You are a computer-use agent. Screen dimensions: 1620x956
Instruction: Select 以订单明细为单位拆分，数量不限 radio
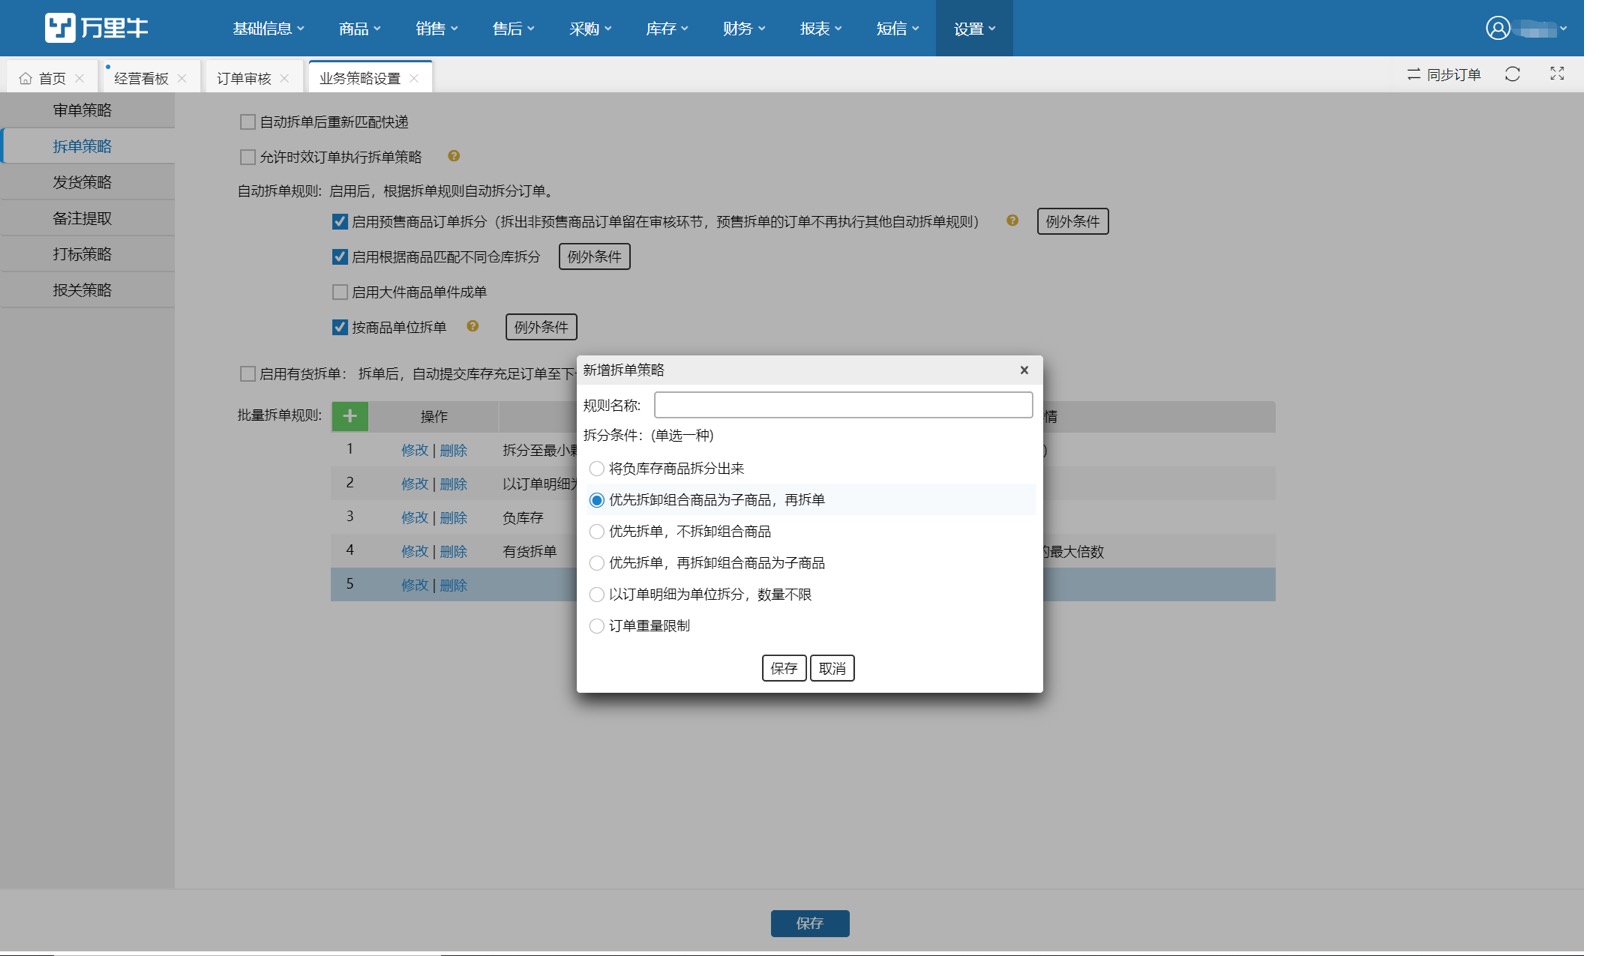click(x=597, y=594)
